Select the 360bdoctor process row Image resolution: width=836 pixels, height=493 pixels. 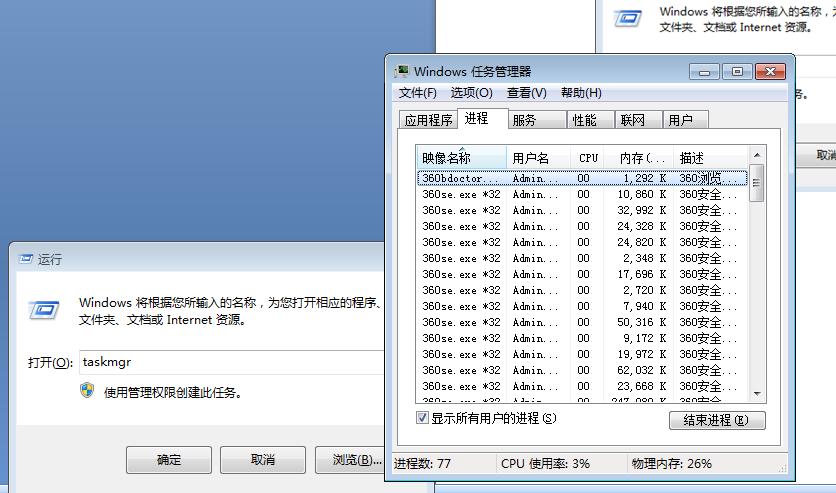click(x=582, y=178)
